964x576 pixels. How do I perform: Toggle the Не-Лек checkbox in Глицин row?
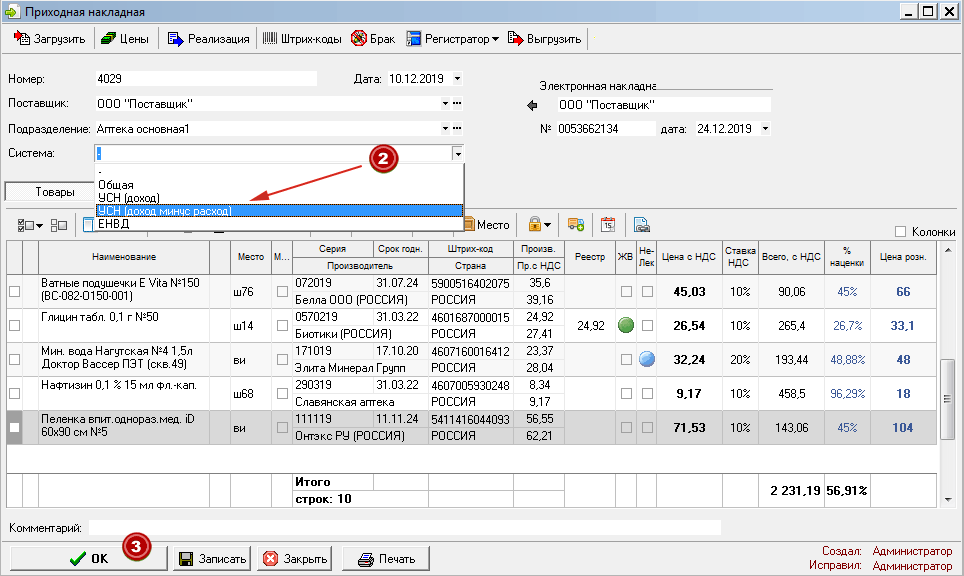point(647,325)
